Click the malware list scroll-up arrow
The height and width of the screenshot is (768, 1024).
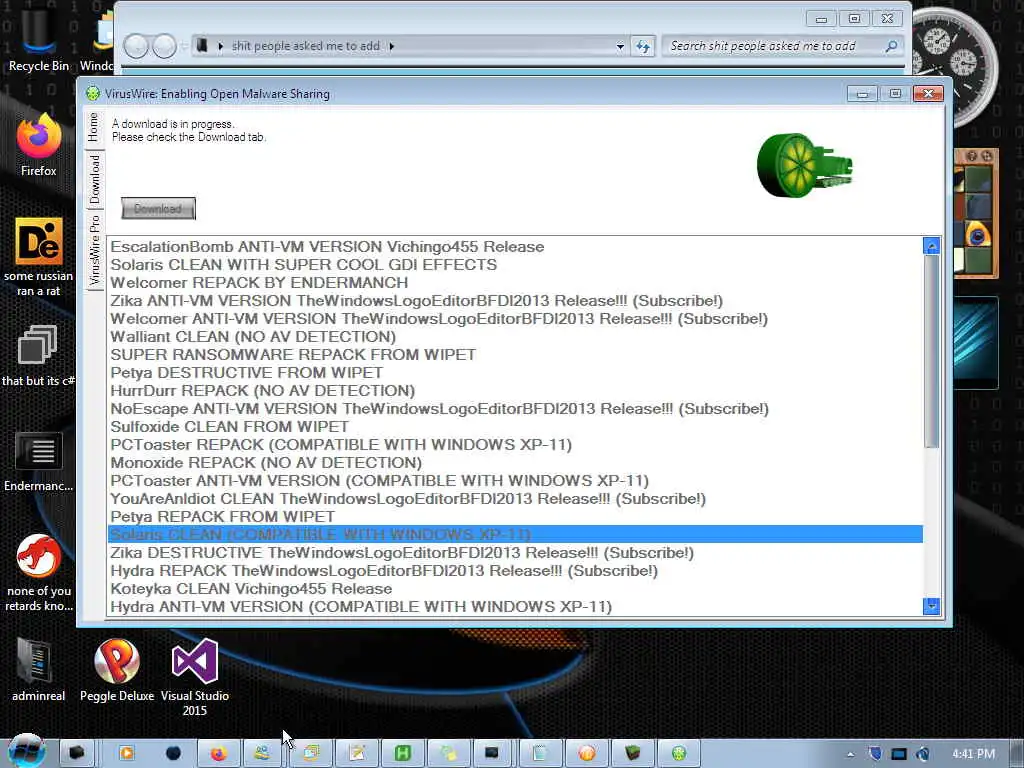pyautogui.click(x=931, y=246)
